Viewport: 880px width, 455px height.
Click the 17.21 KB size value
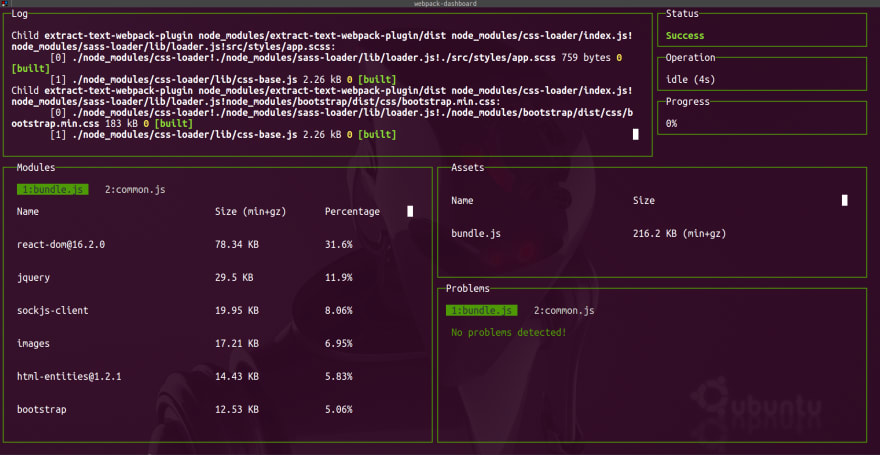click(237, 343)
